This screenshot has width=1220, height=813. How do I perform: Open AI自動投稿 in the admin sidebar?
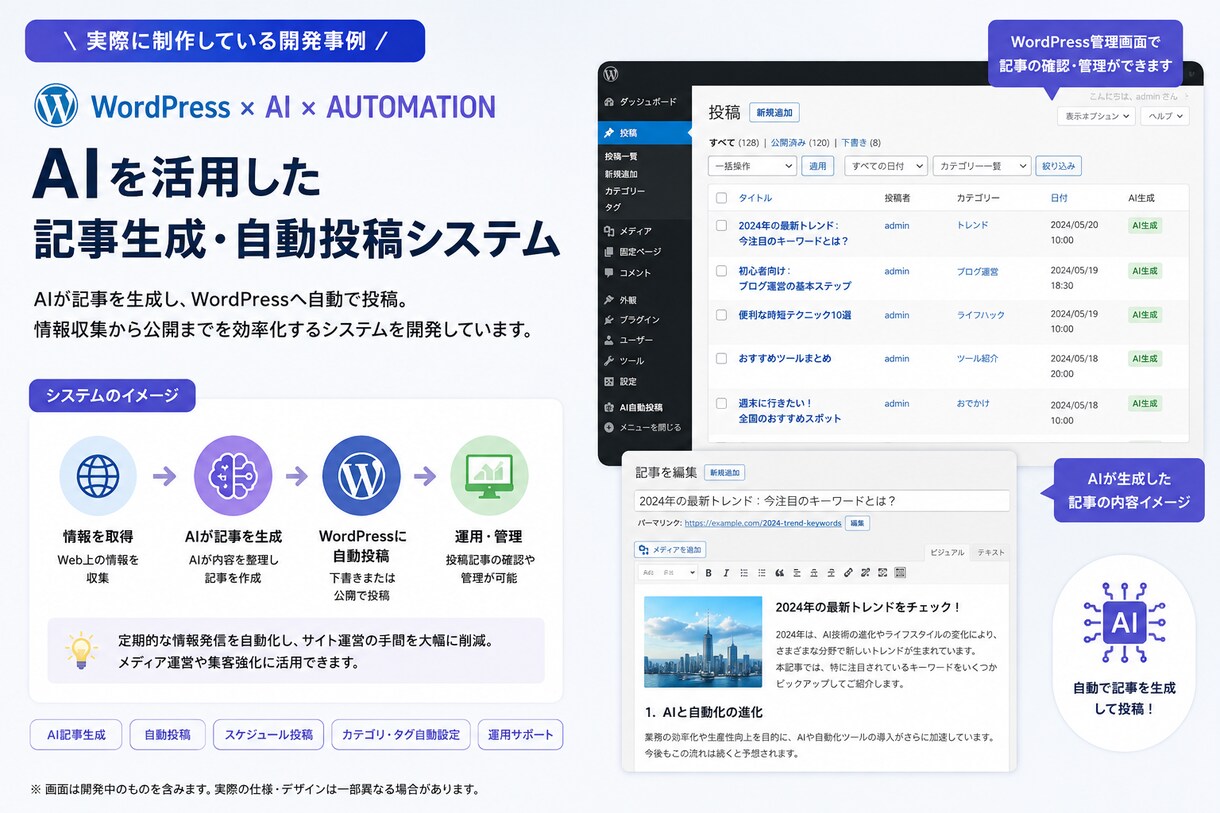click(x=634, y=407)
